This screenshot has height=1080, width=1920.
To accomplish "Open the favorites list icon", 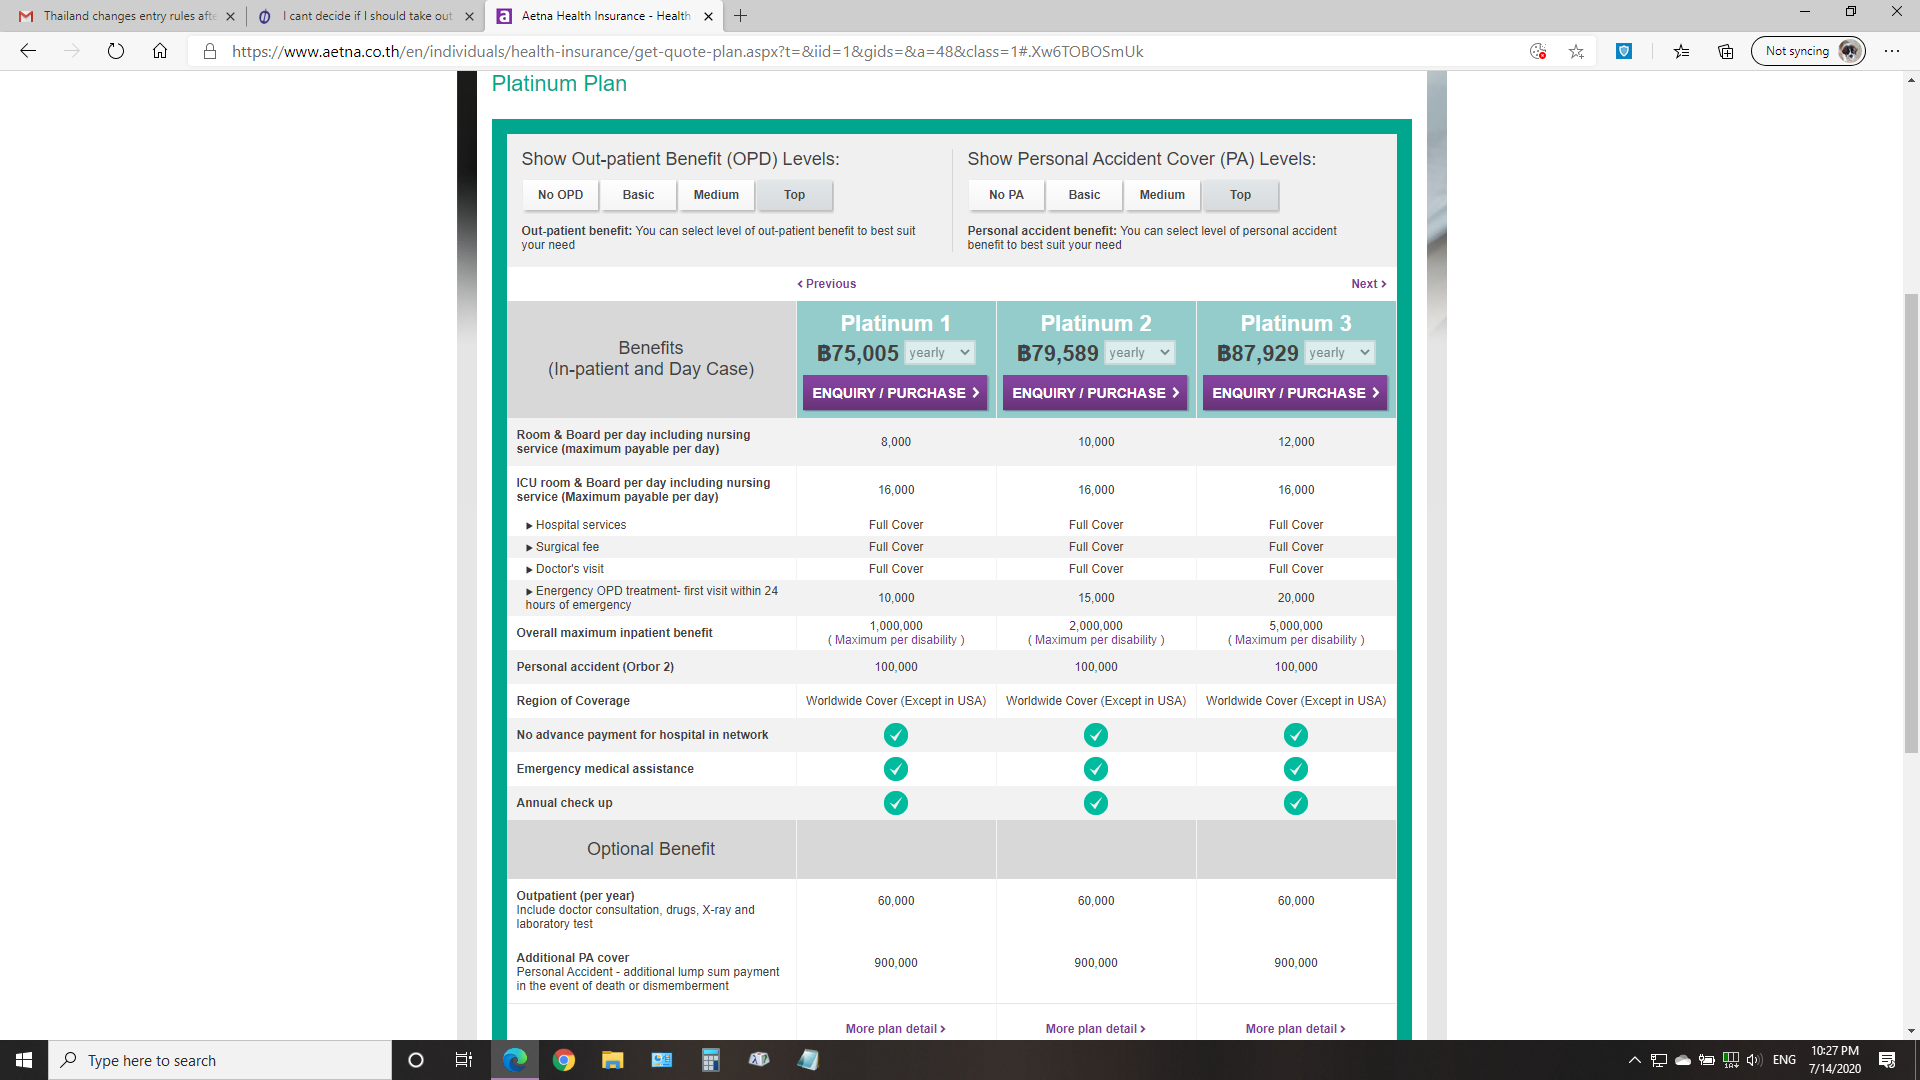I will (1681, 51).
